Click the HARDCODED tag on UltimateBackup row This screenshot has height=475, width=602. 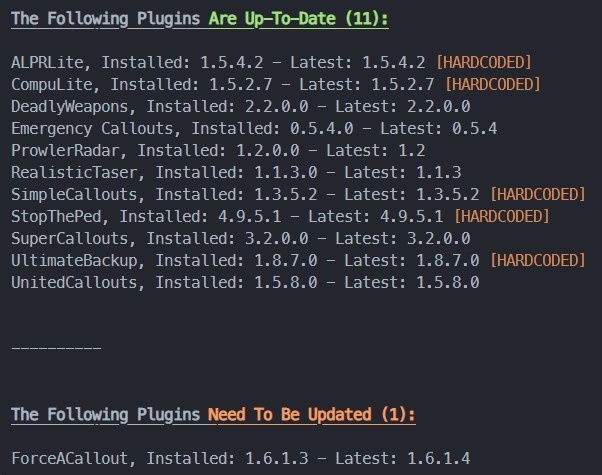538,260
